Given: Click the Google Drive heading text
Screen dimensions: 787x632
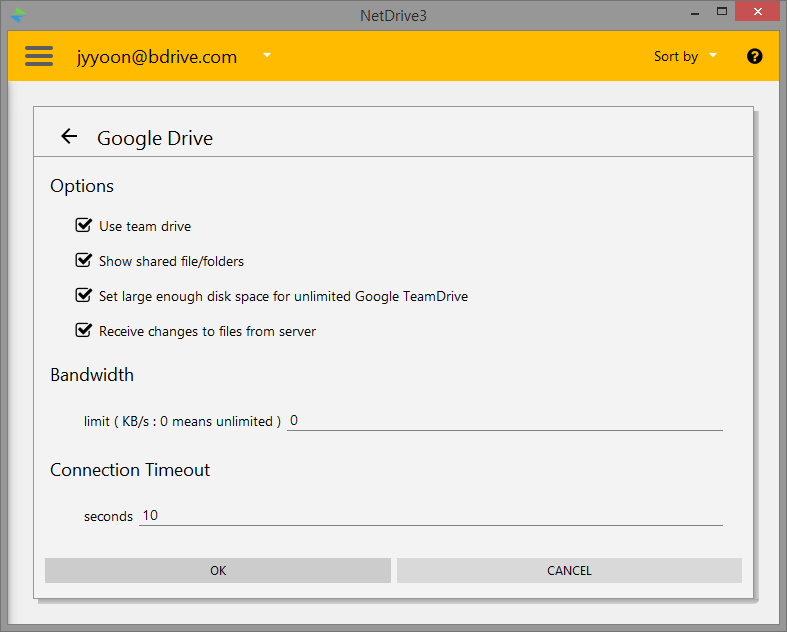Looking at the screenshot, I should (x=155, y=138).
